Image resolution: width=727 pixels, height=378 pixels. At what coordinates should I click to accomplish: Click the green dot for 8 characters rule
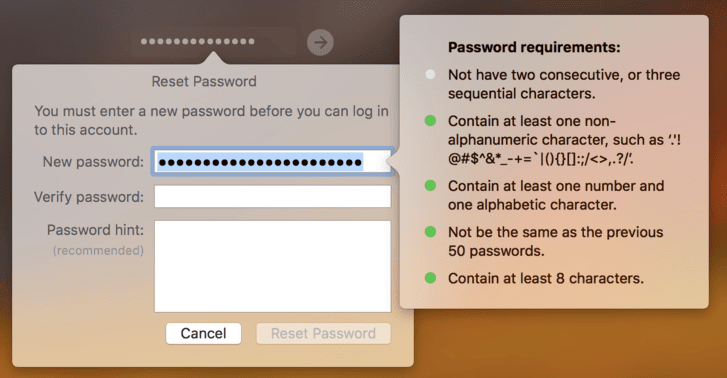430,278
